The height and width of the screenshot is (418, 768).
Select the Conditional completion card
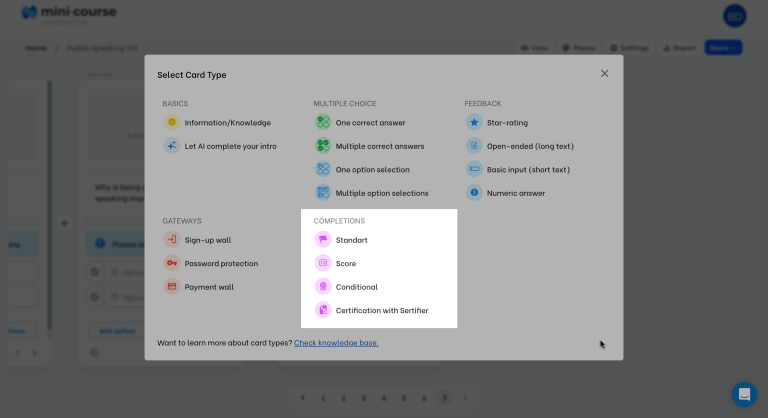click(x=356, y=287)
